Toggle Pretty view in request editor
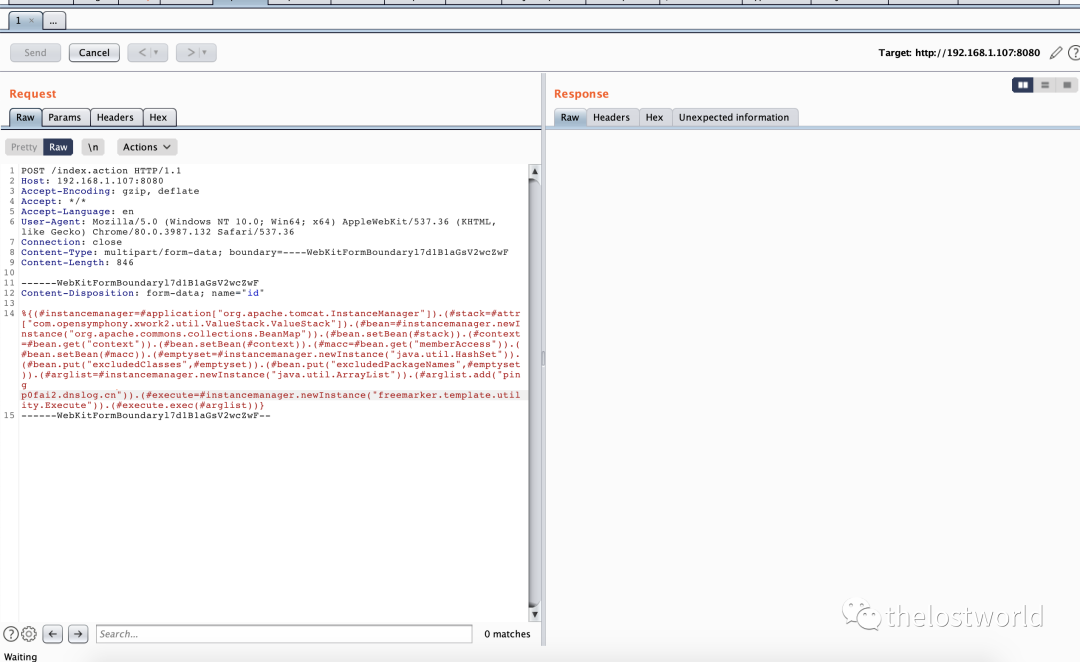The height and width of the screenshot is (662, 1080). [x=24, y=147]
